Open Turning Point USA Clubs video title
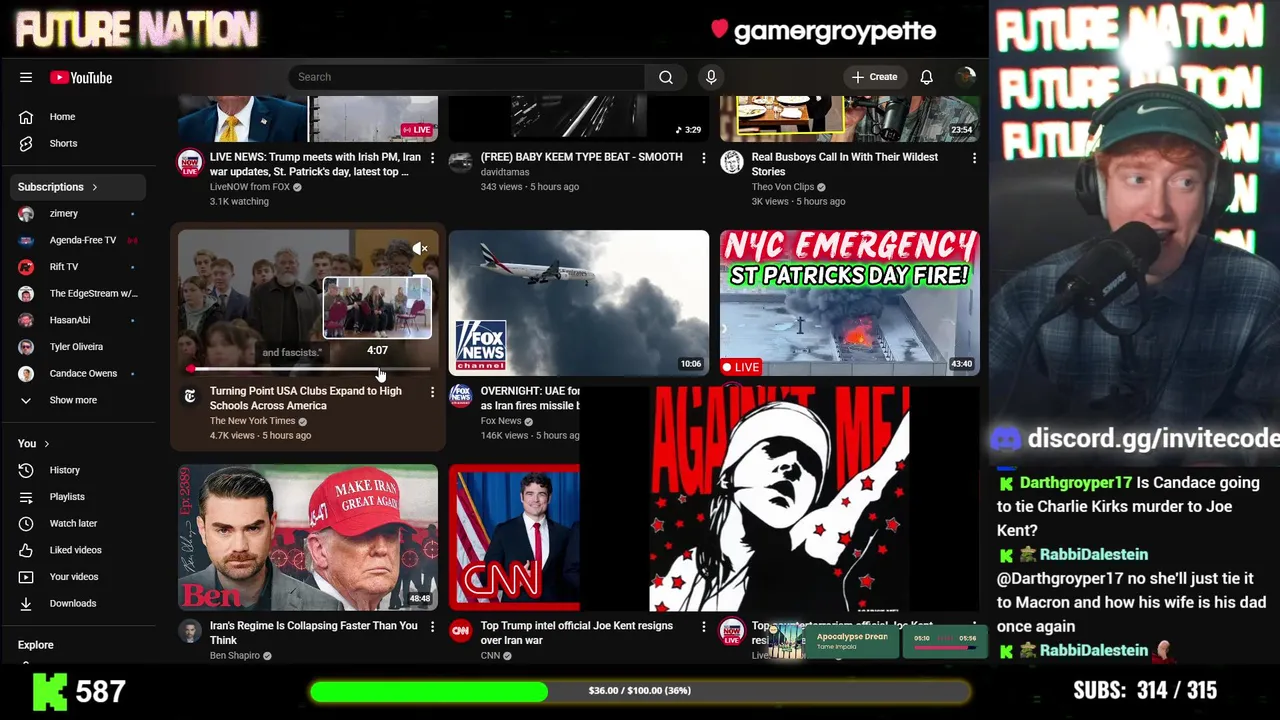1280x720 pixels. 305,398
